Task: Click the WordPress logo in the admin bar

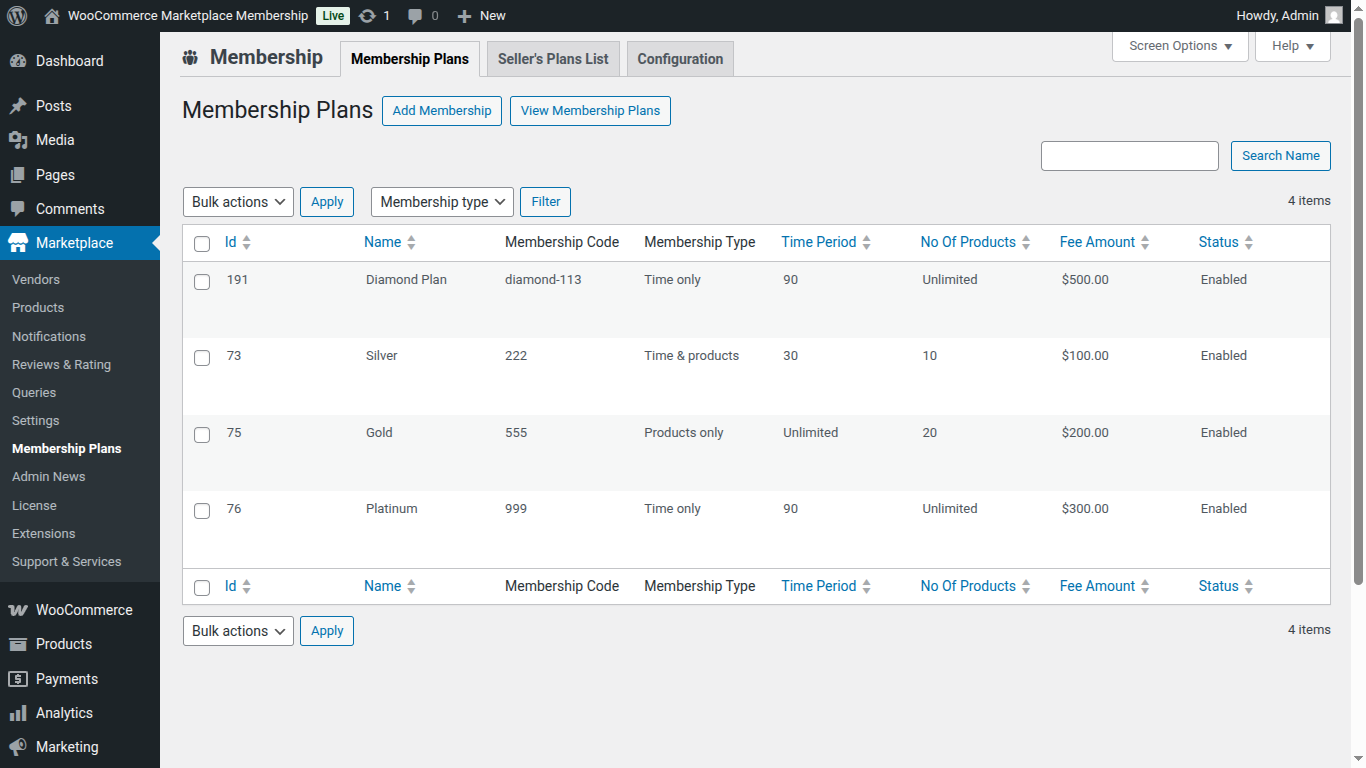Action: (16, 15)
